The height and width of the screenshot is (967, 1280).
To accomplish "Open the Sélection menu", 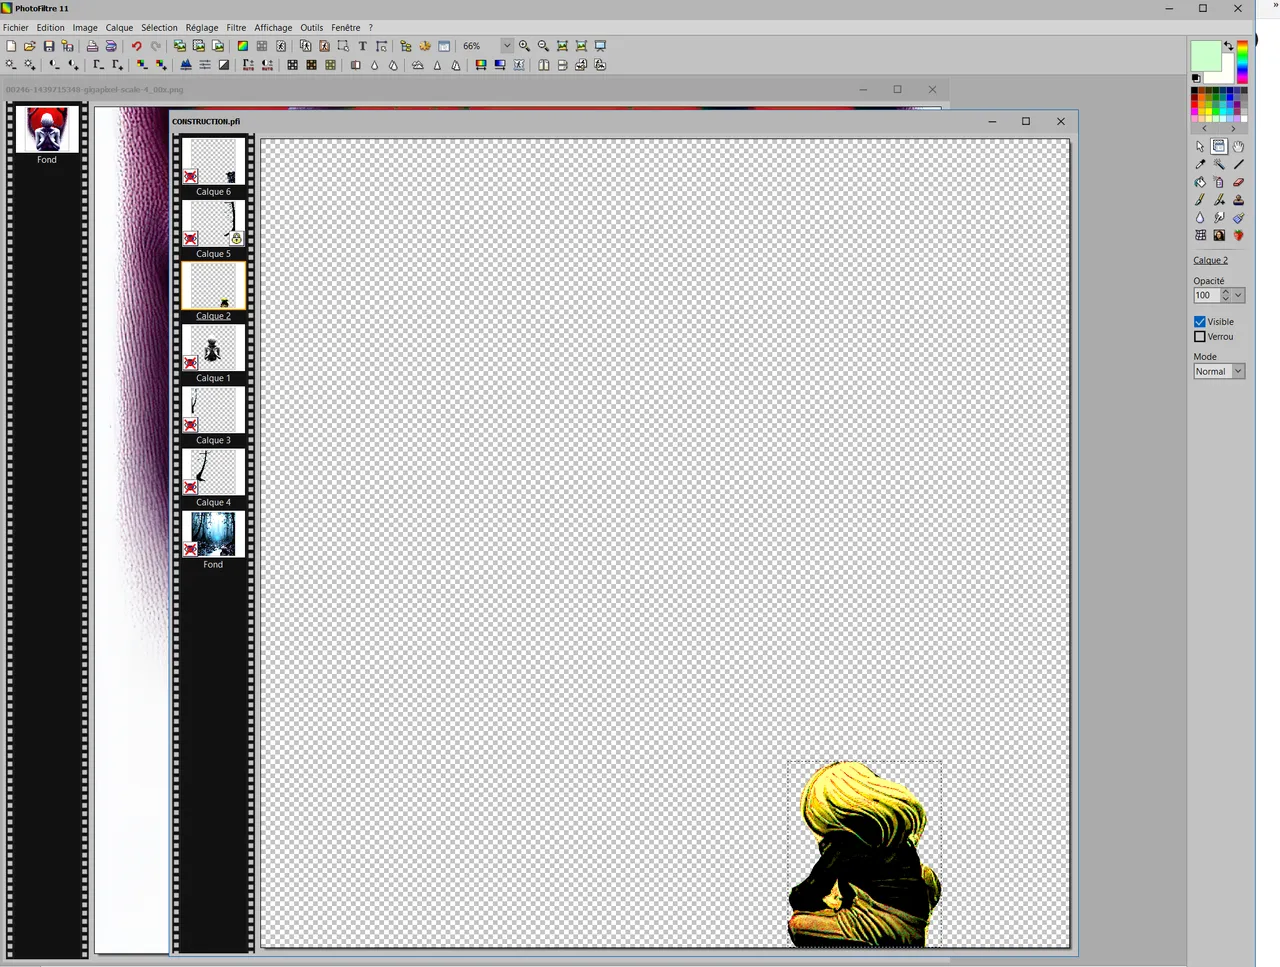I will (159, 28).
